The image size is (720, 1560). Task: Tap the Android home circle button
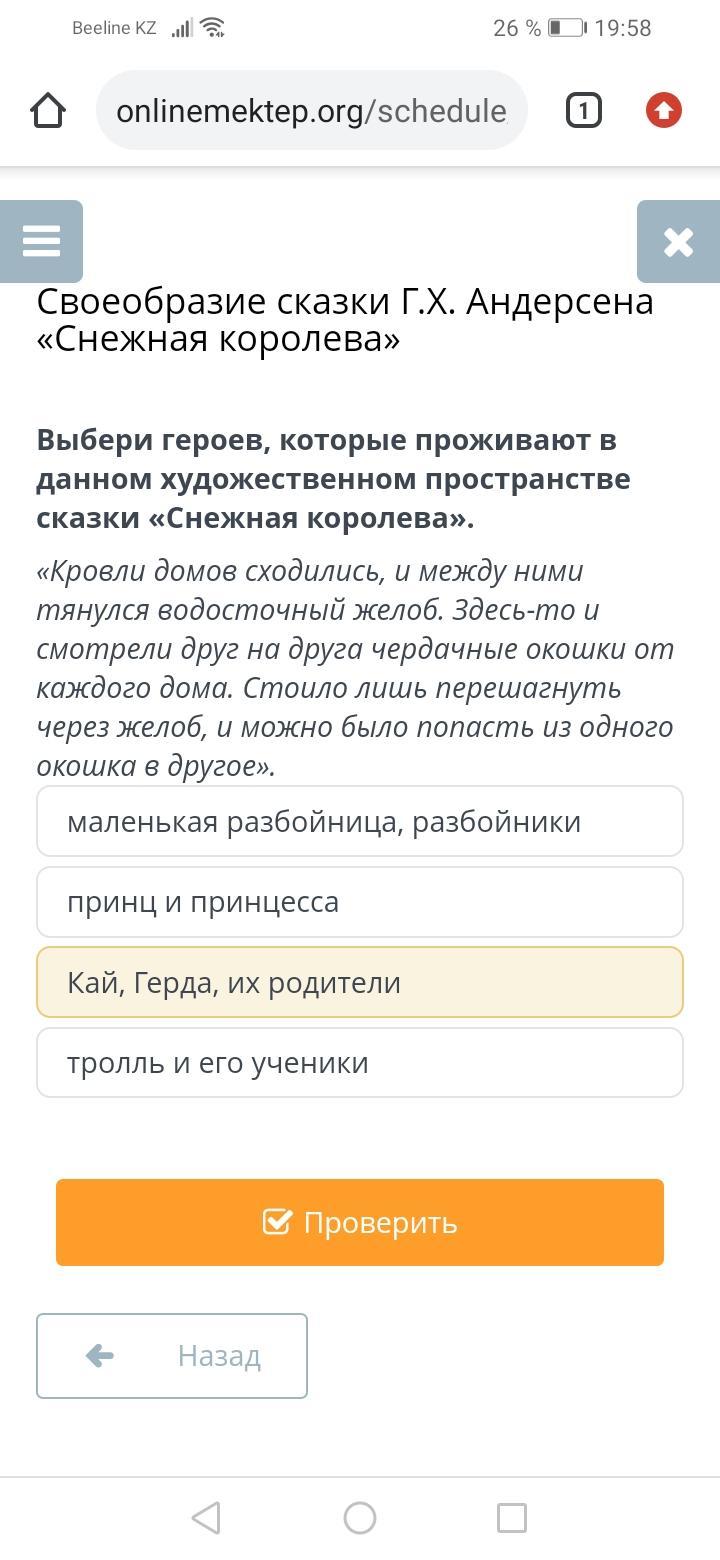pyautogui.click(x=360, y=1518)
